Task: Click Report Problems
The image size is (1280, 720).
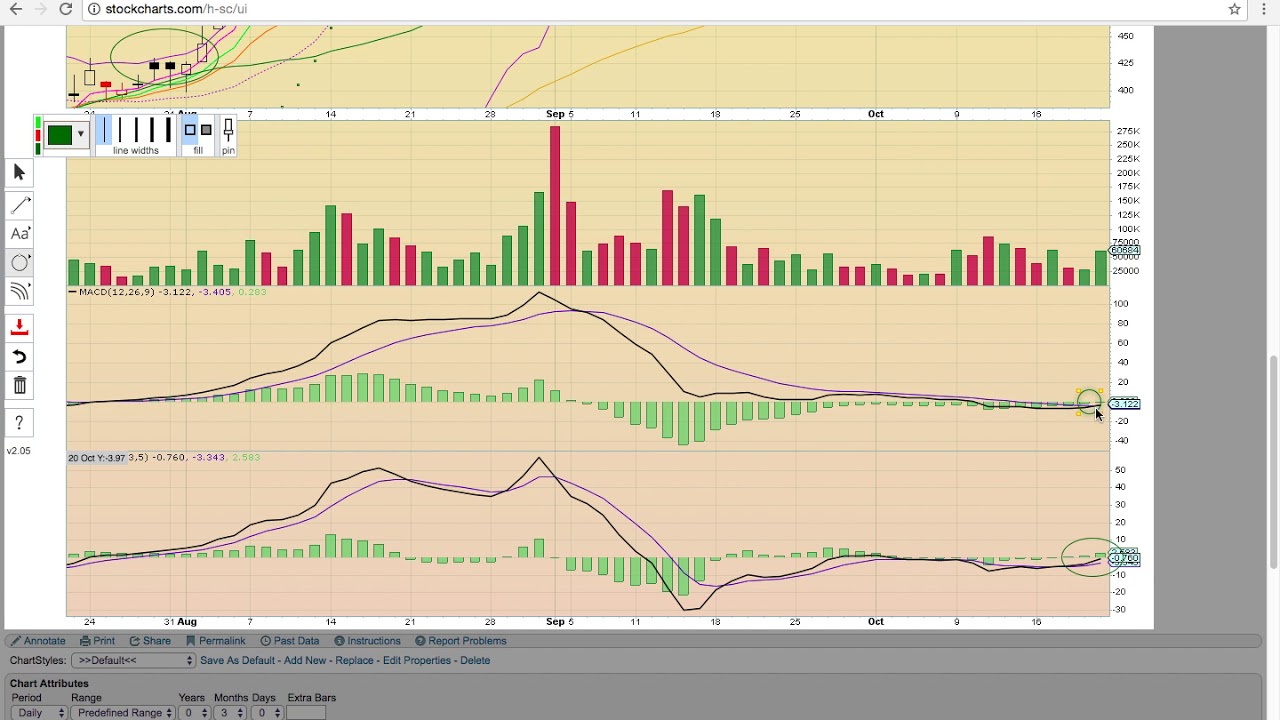Action: click(461, 641)
